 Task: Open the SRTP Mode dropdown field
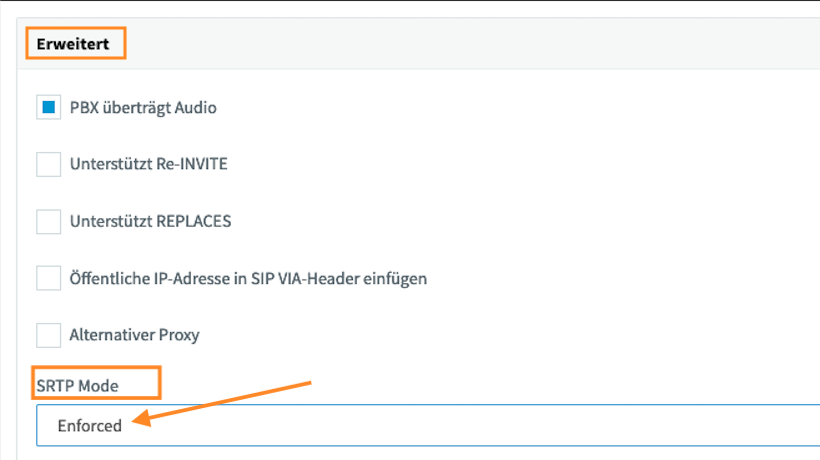tap(428, 425)
